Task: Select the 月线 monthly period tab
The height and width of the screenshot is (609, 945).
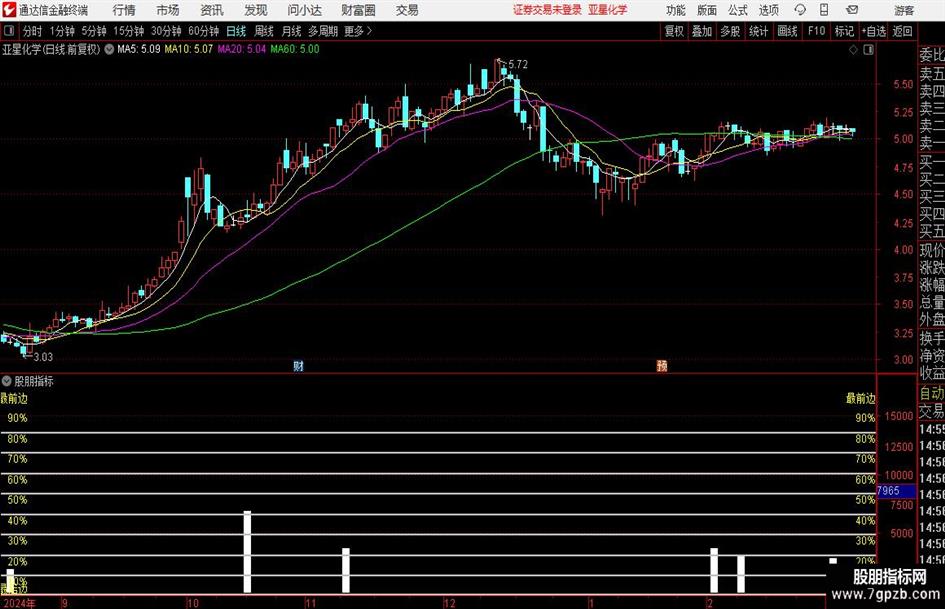Action: point(292,31)
